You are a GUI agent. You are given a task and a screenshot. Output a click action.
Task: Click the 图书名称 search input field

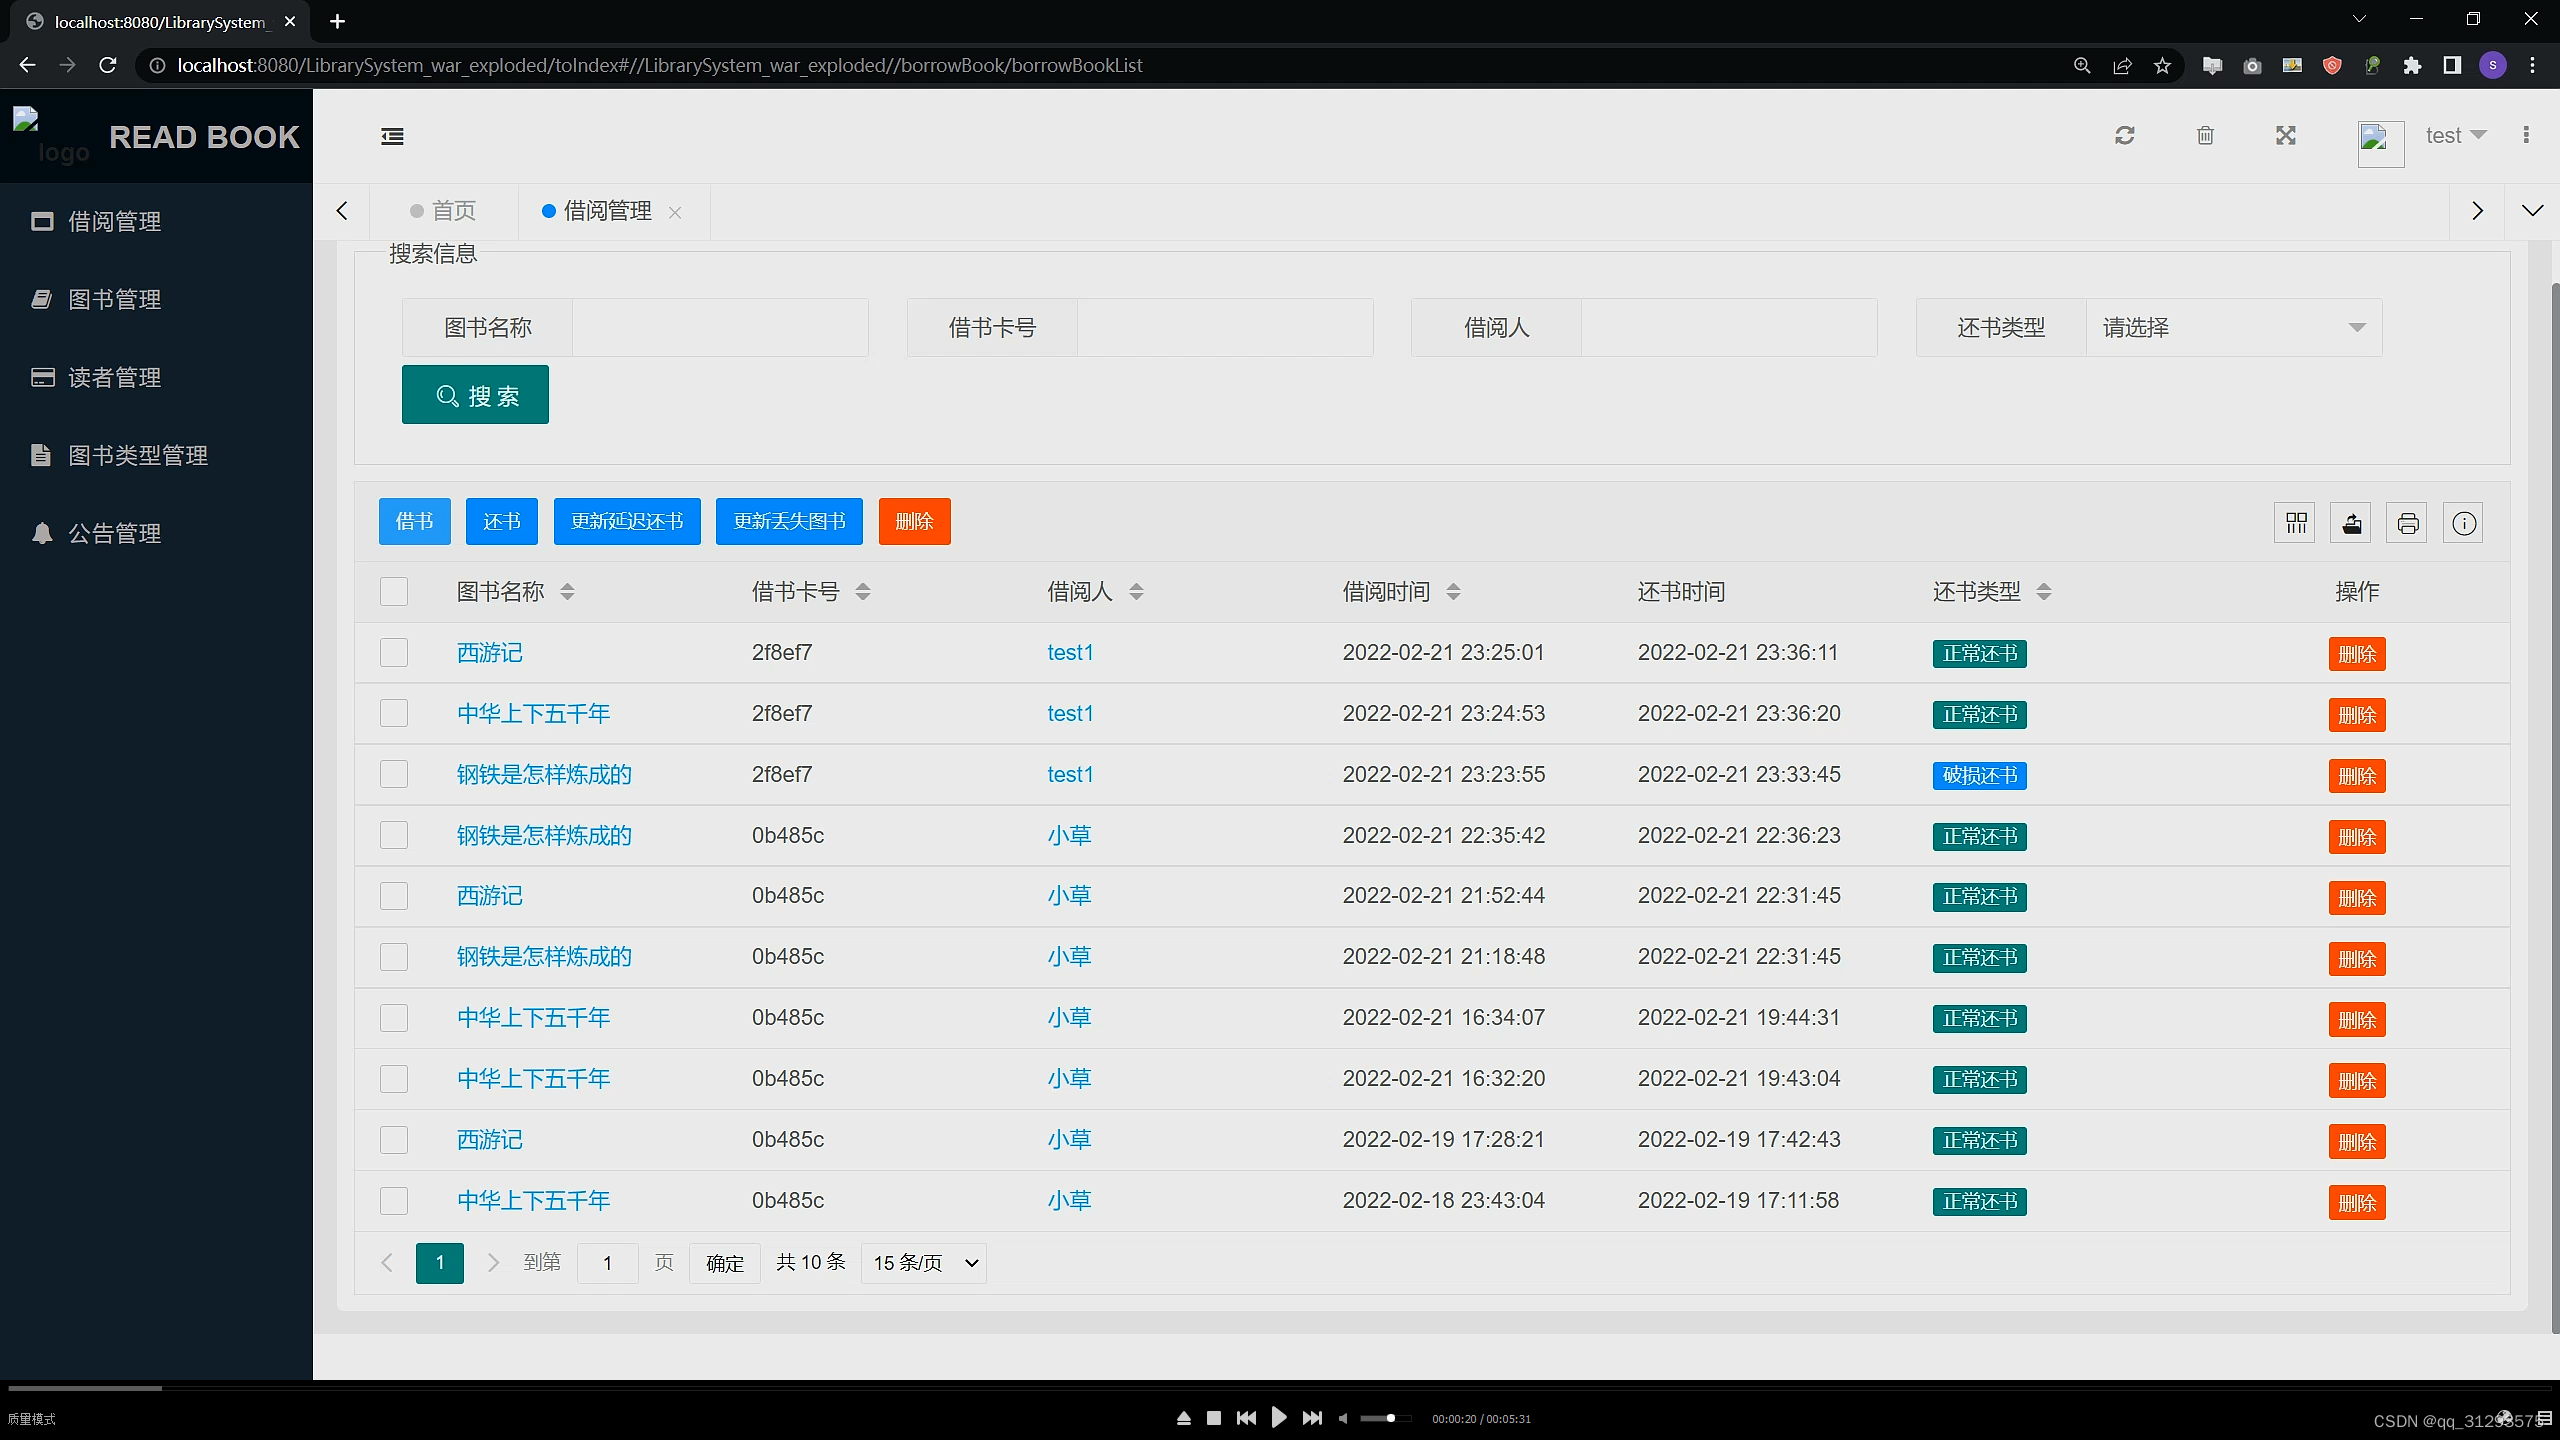pyautogui.click(x=719, y=328)
